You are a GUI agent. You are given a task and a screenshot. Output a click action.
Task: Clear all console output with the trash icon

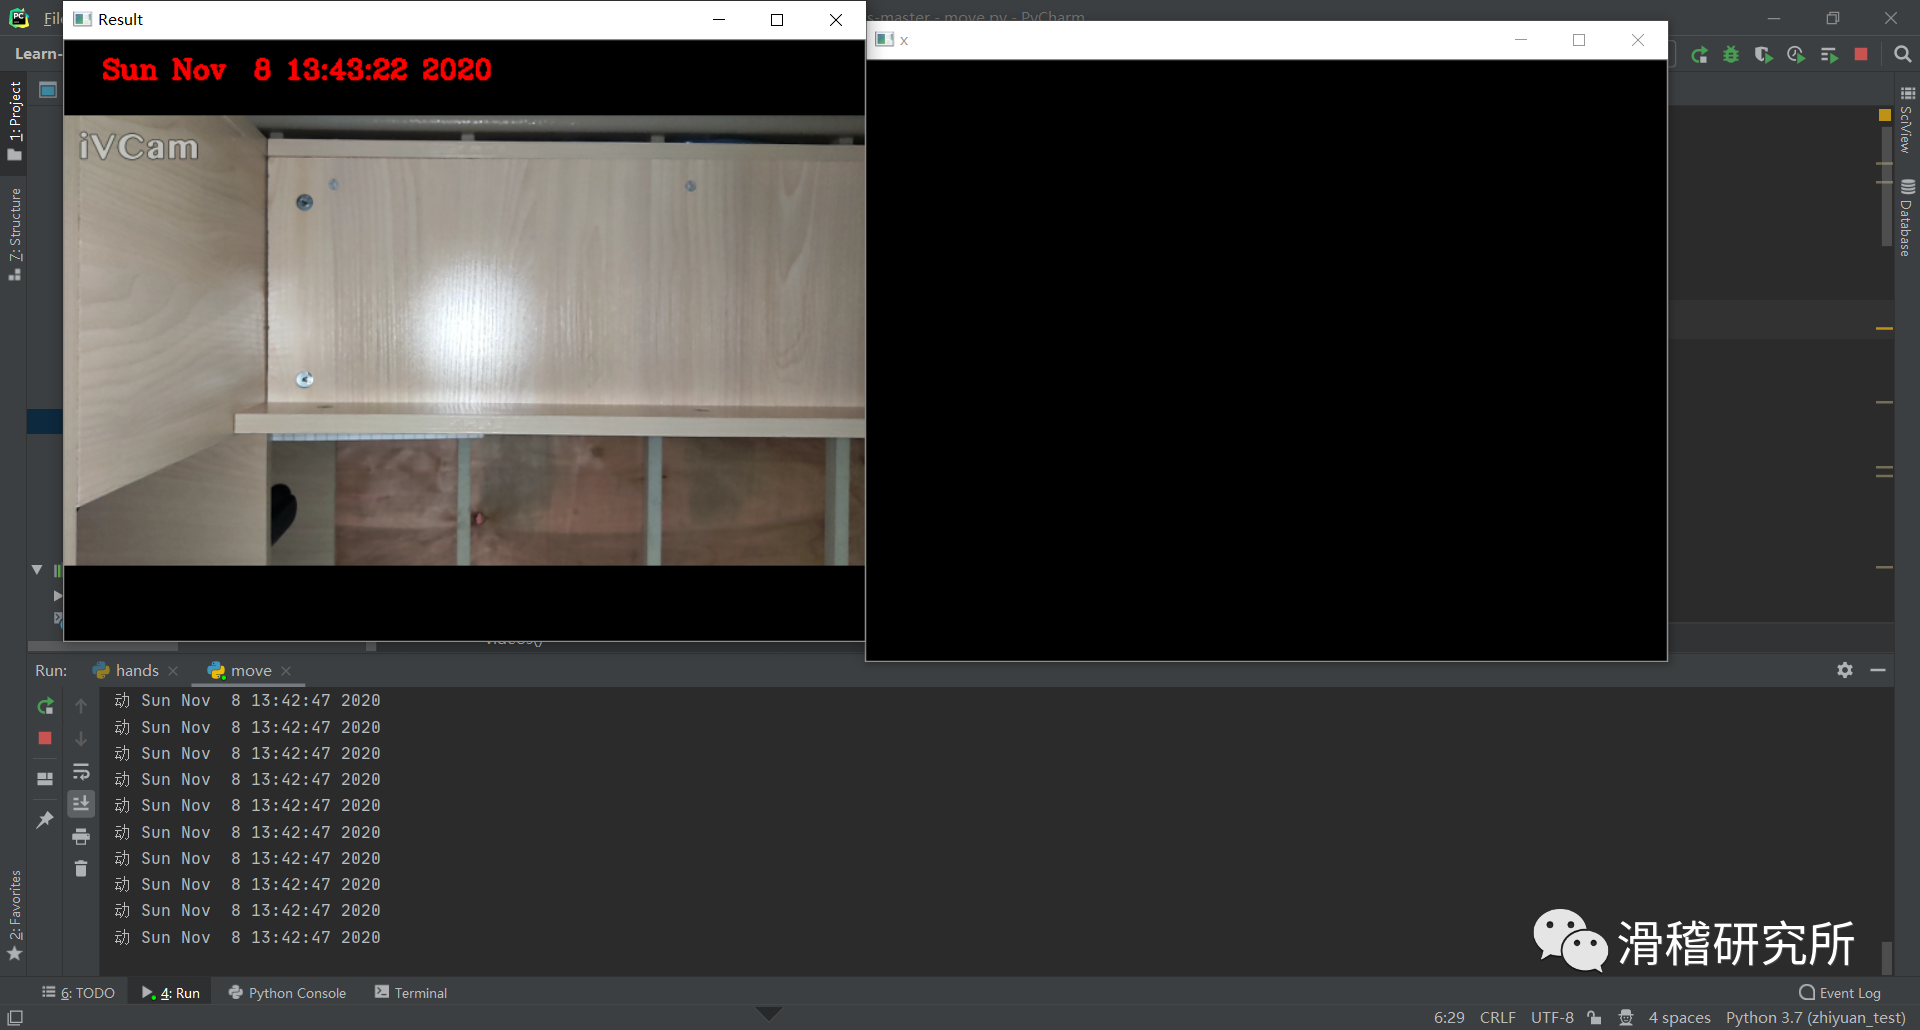pos(81,869)
